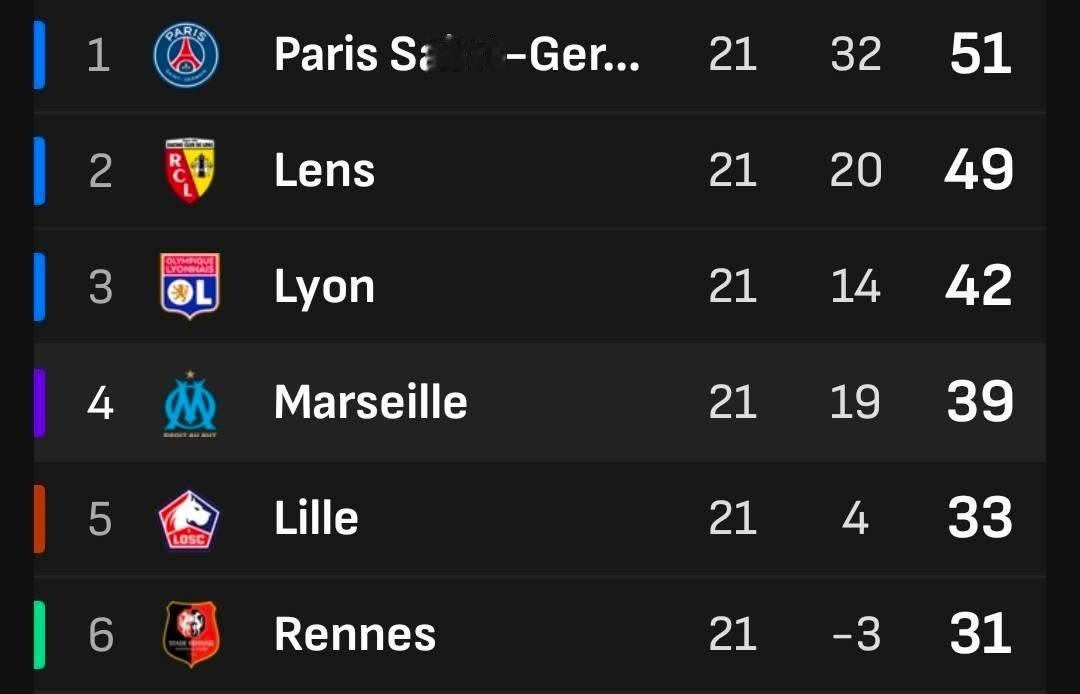Click Lens's 49 points value
The width and height of the screenshot is (1080, 694).
click(x=979, y=170)
